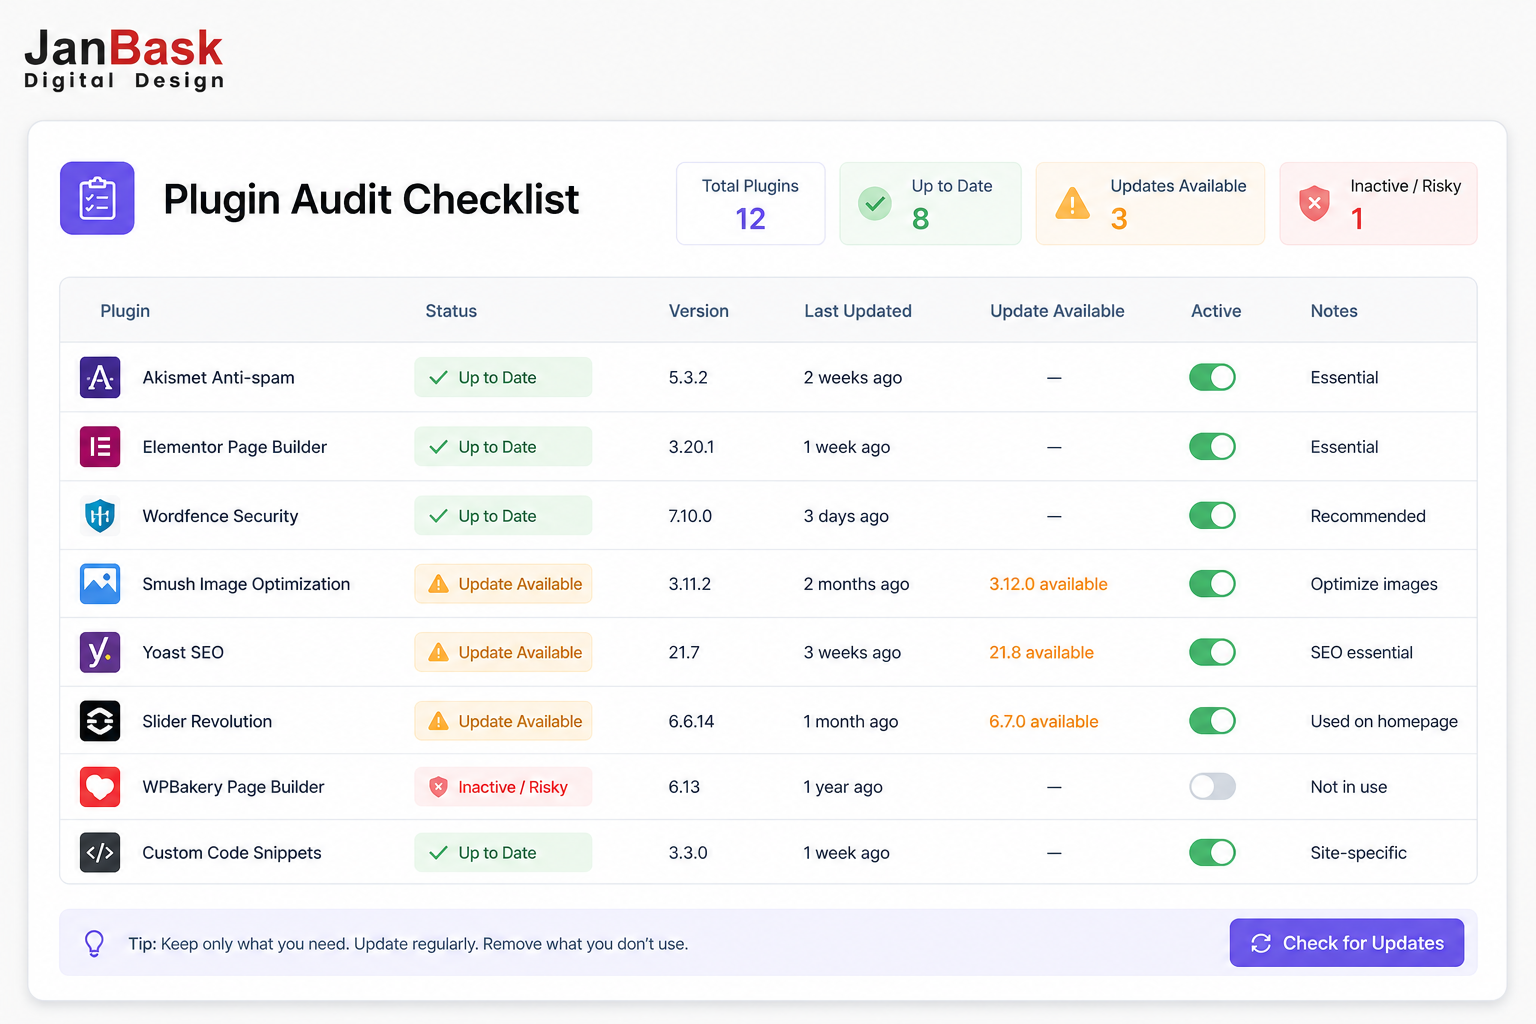This screenshot has width=1536, height=1024.
Task: Select the Yoast SEO plugin name
Action: pos(183,652)
